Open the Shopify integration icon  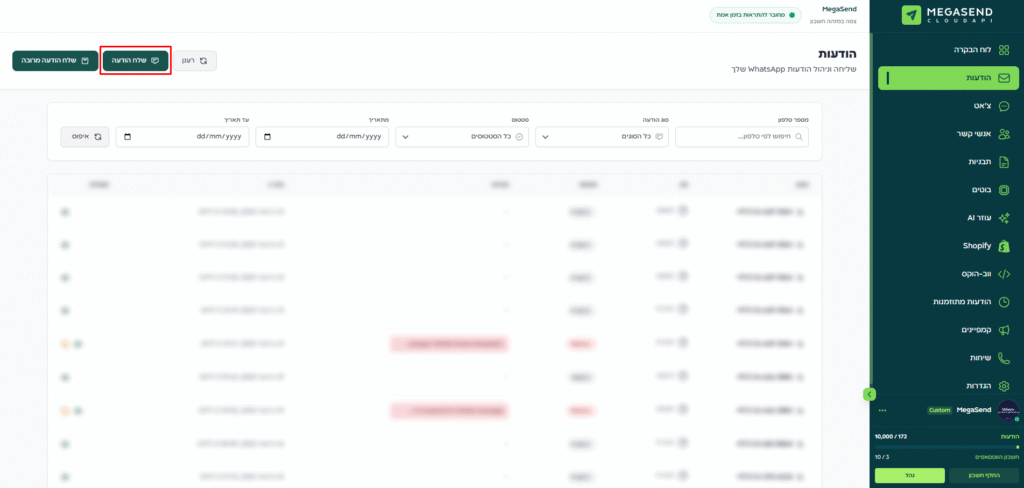[x=1004, y=246]
